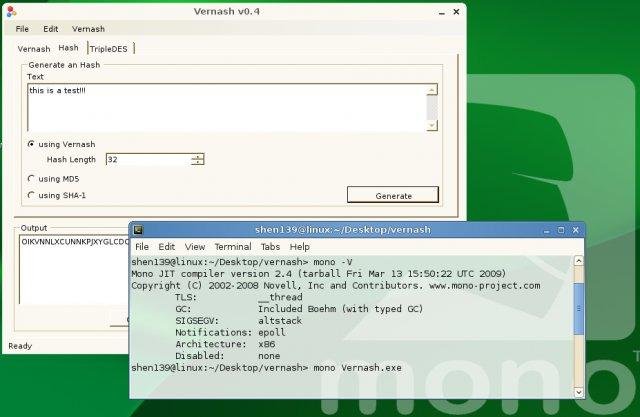Open the terminal File menu
The height and width of the screenshot is (417, 640).
[x=142, y=247]
